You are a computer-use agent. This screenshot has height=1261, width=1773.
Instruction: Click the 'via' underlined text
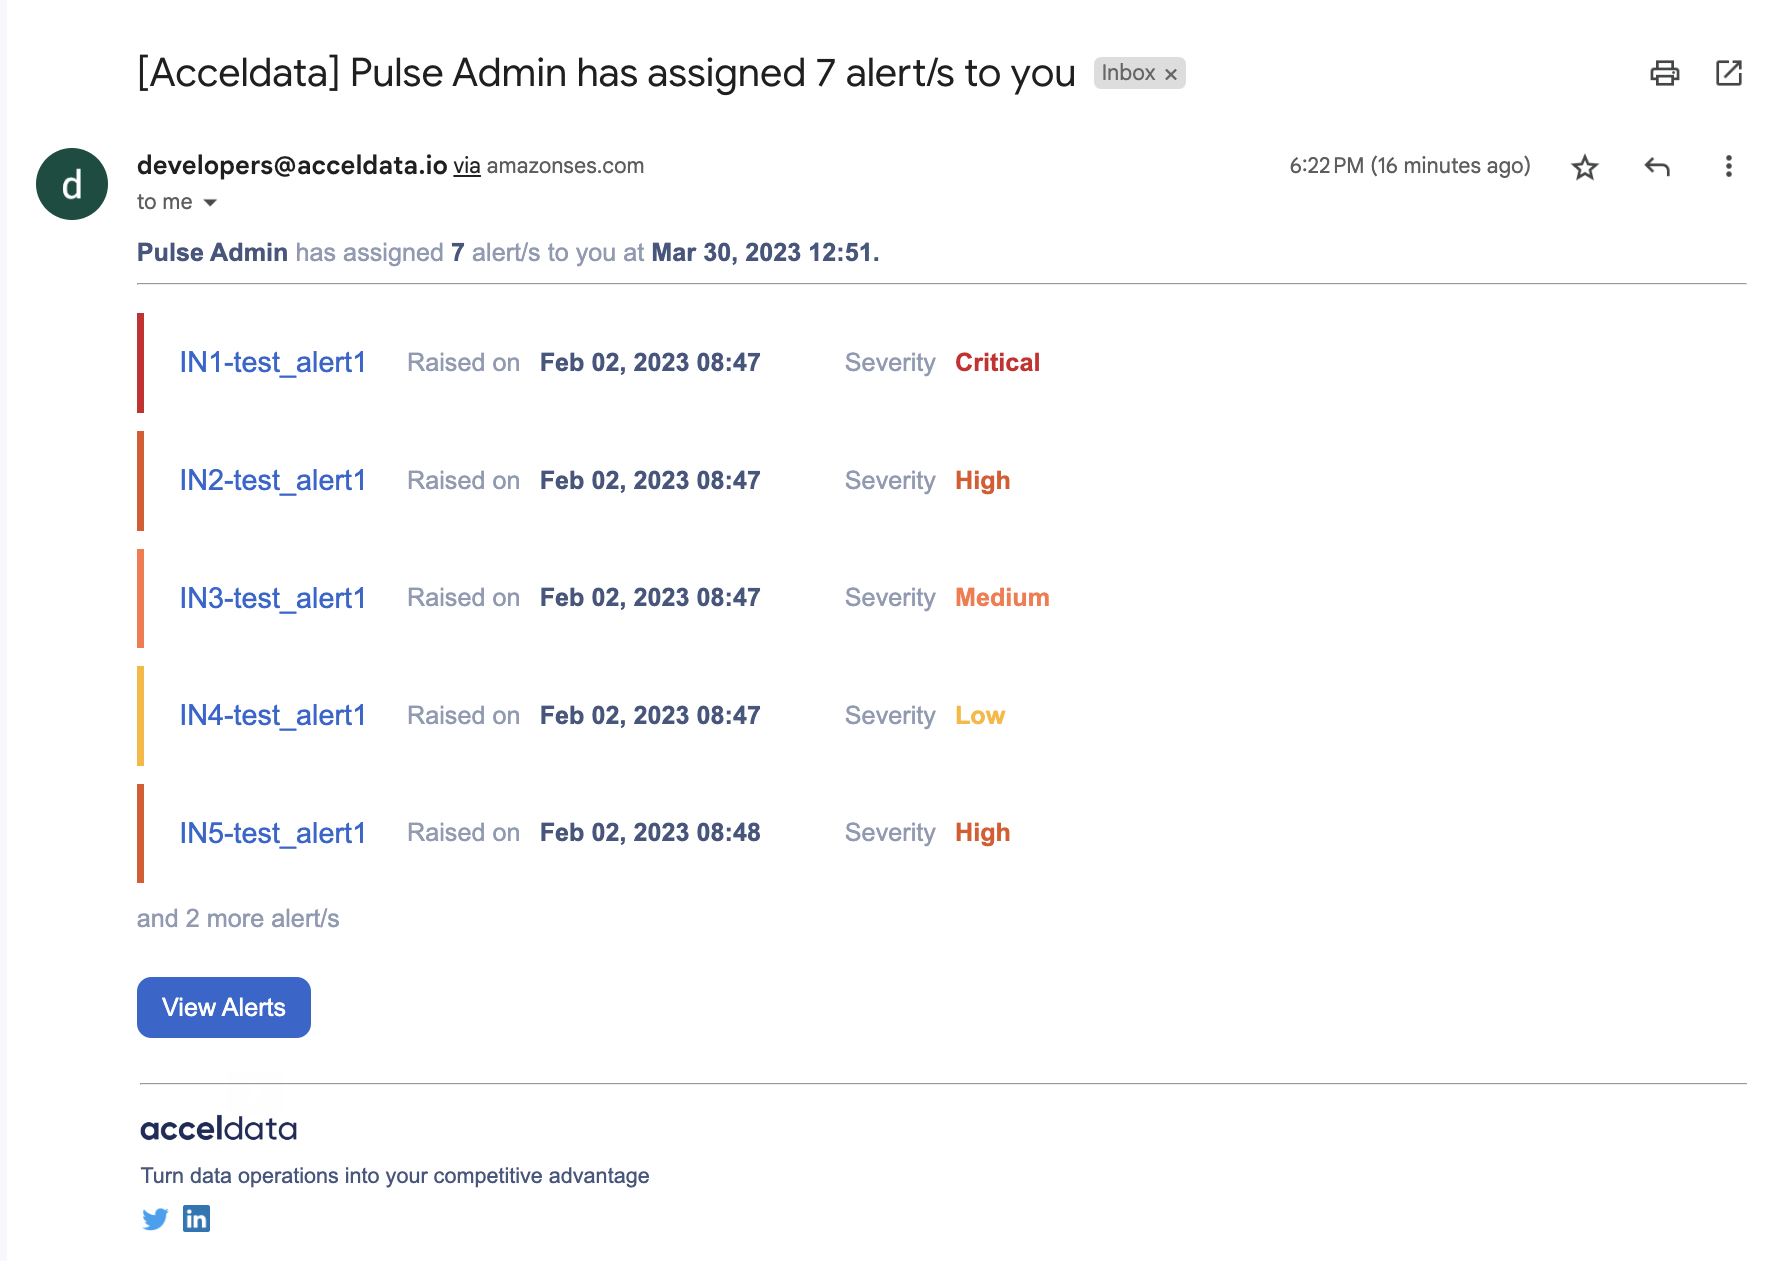point(467,166)
